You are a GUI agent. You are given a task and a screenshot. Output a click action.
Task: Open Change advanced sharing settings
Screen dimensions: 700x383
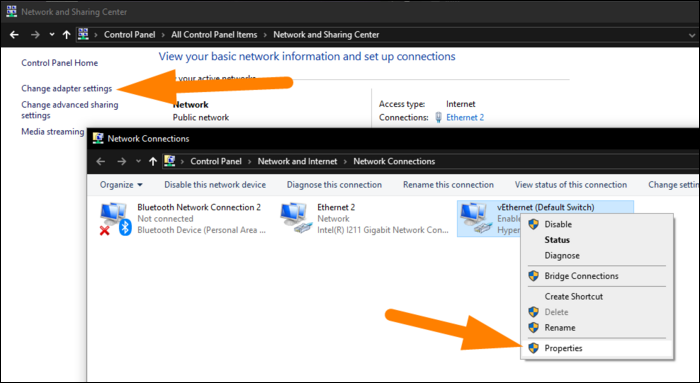[x=70, y=110]
